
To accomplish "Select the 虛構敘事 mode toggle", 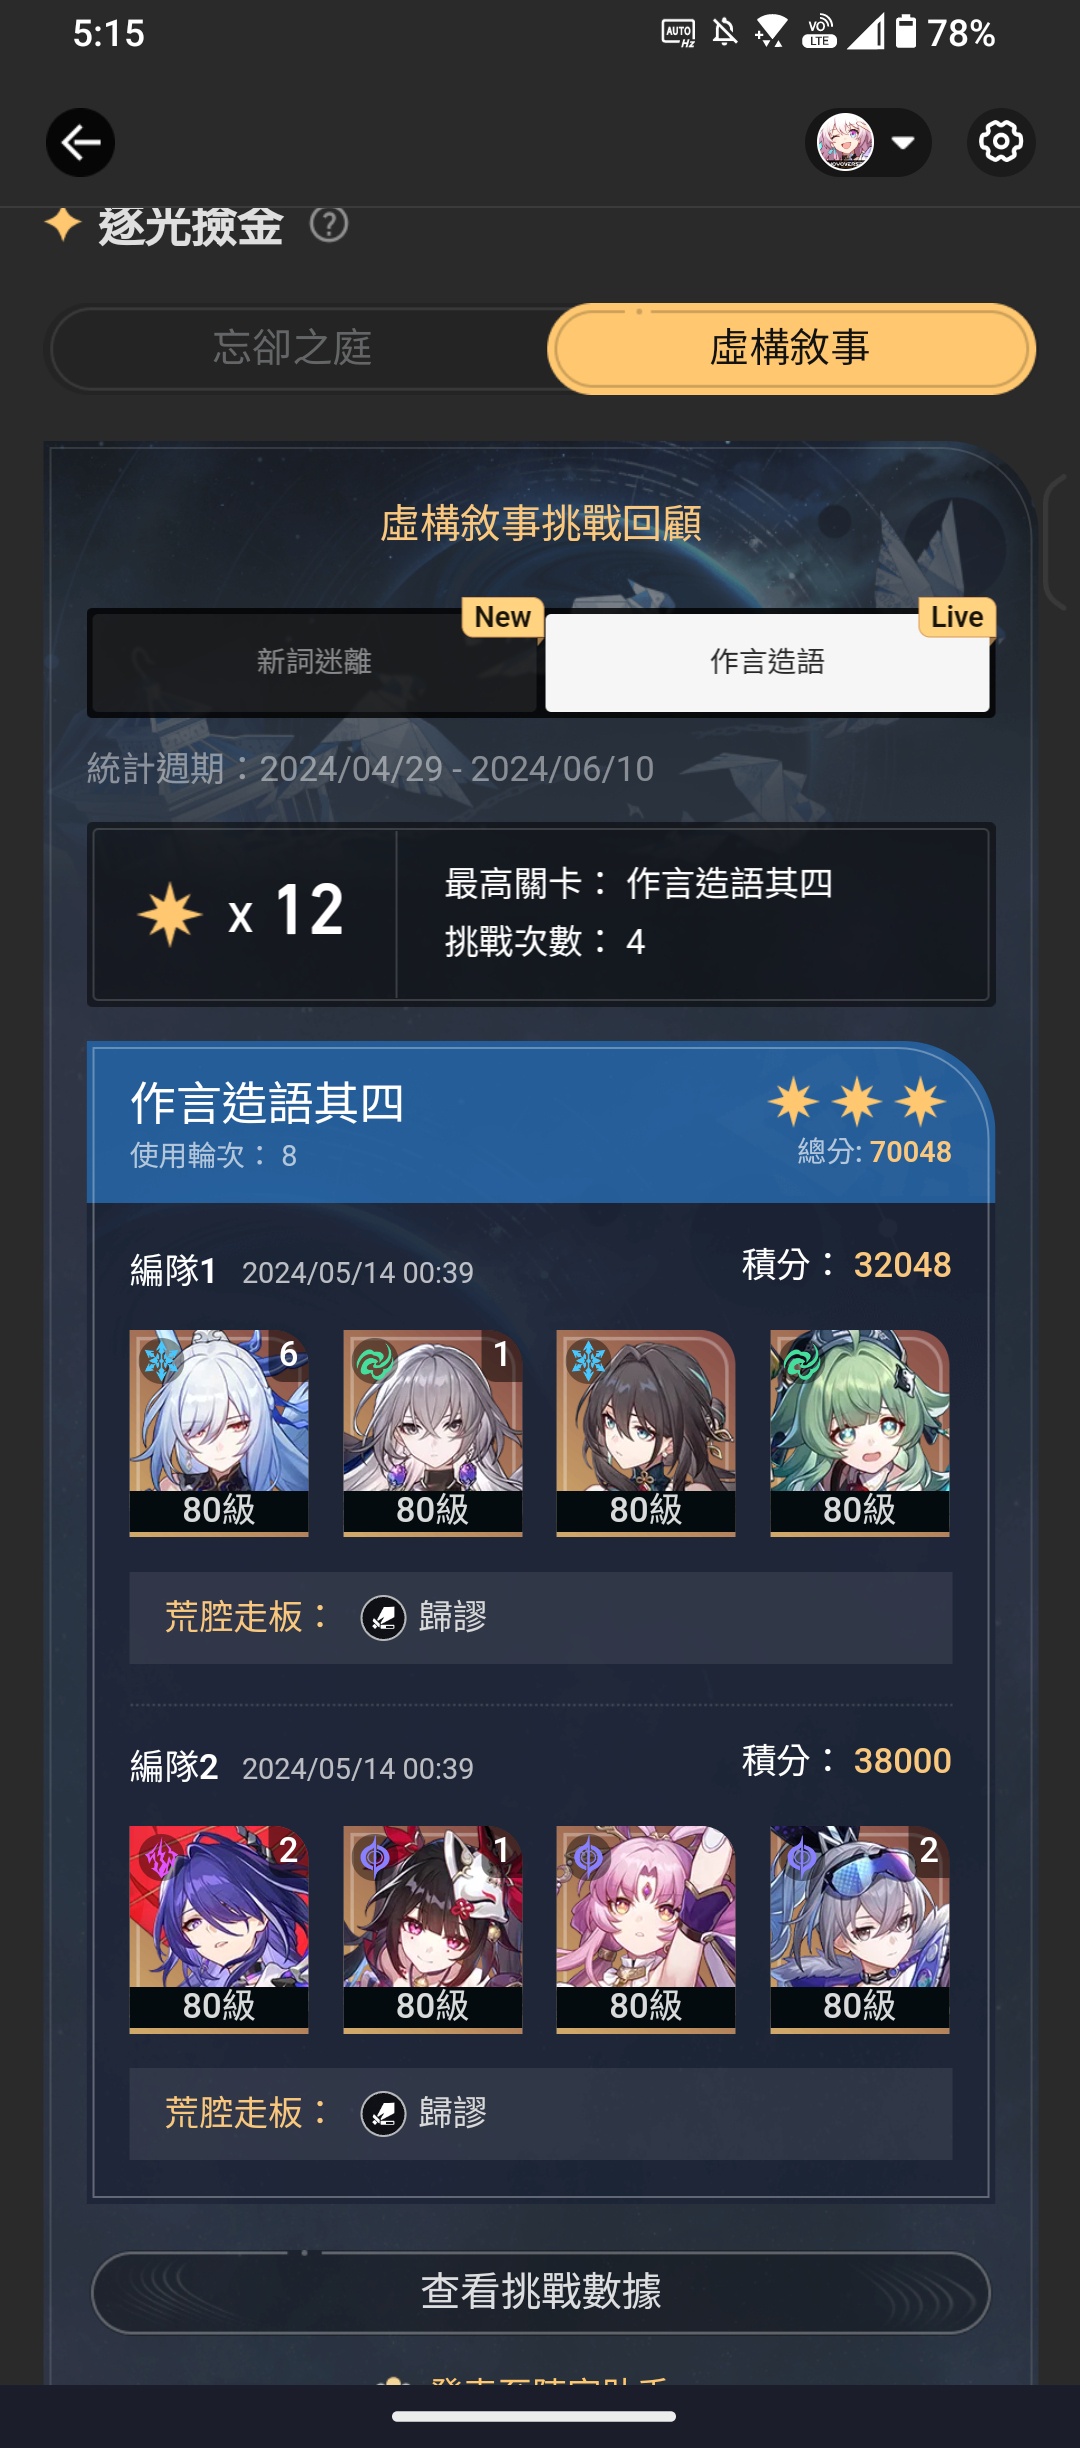I will 791,348.
